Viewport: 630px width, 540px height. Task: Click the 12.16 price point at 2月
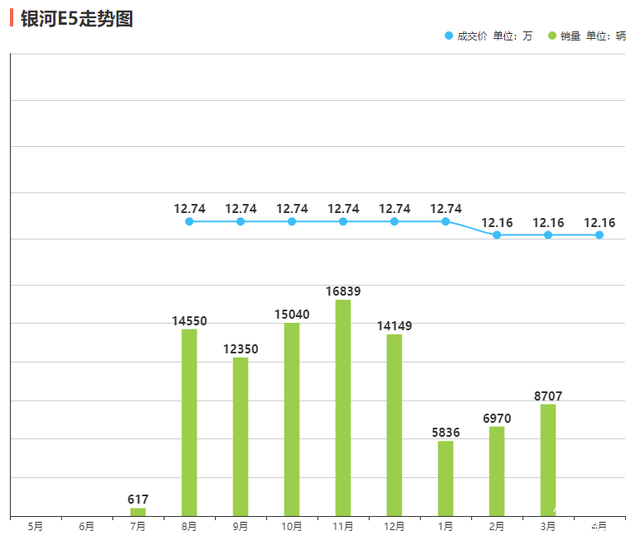pyautogui.click(x=497, y=235)
